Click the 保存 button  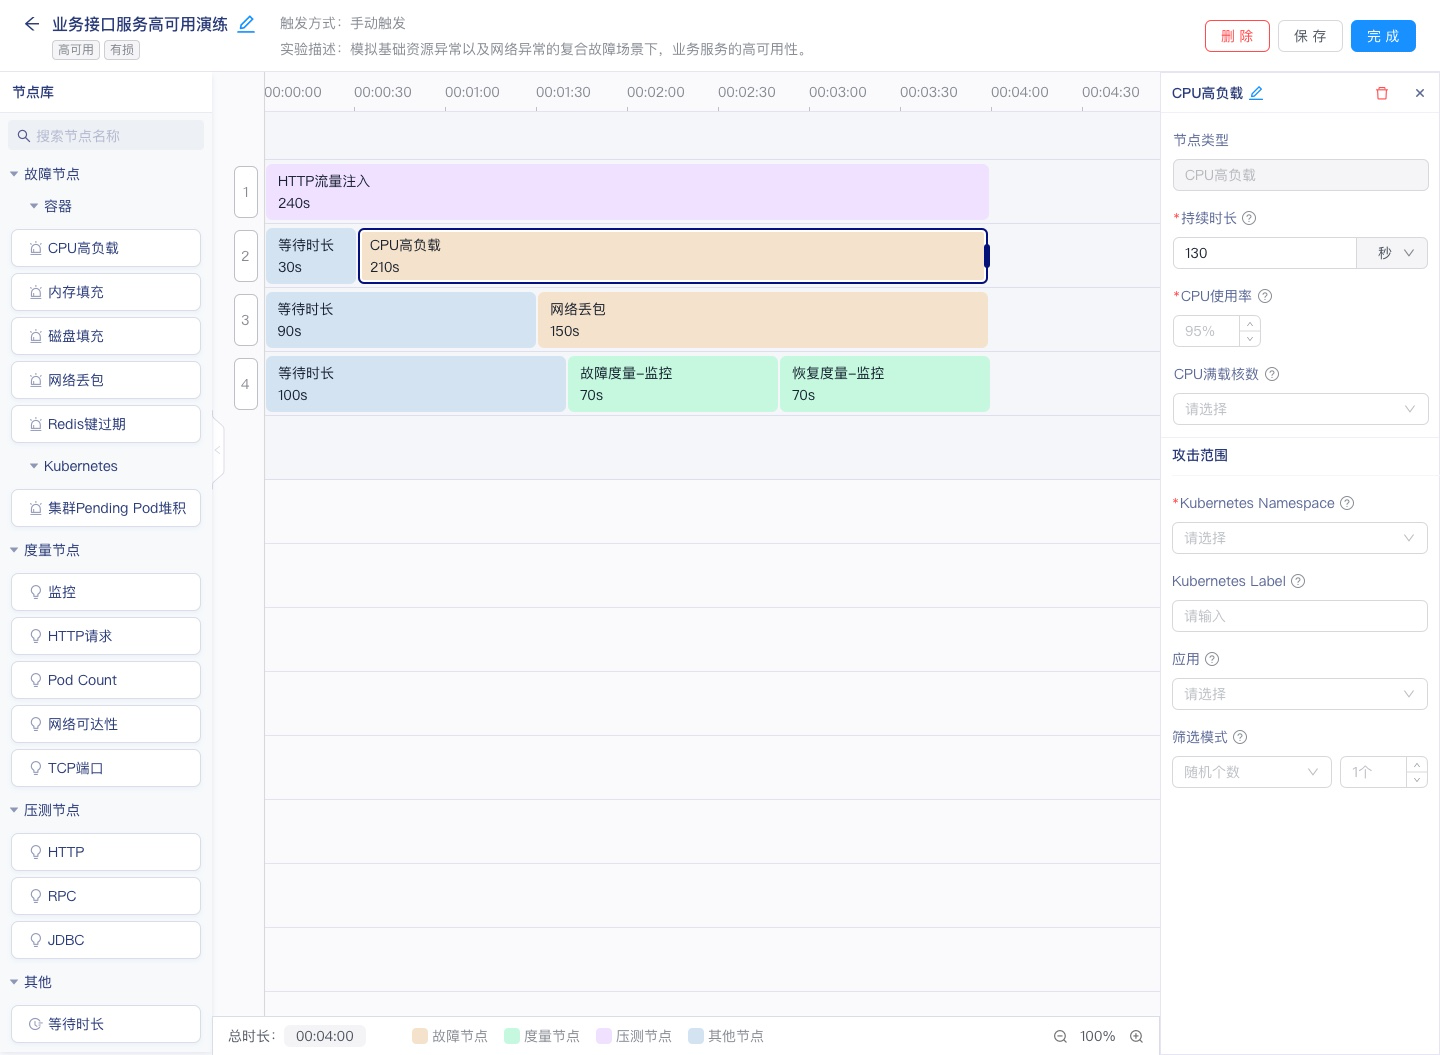coord(1310,36)
